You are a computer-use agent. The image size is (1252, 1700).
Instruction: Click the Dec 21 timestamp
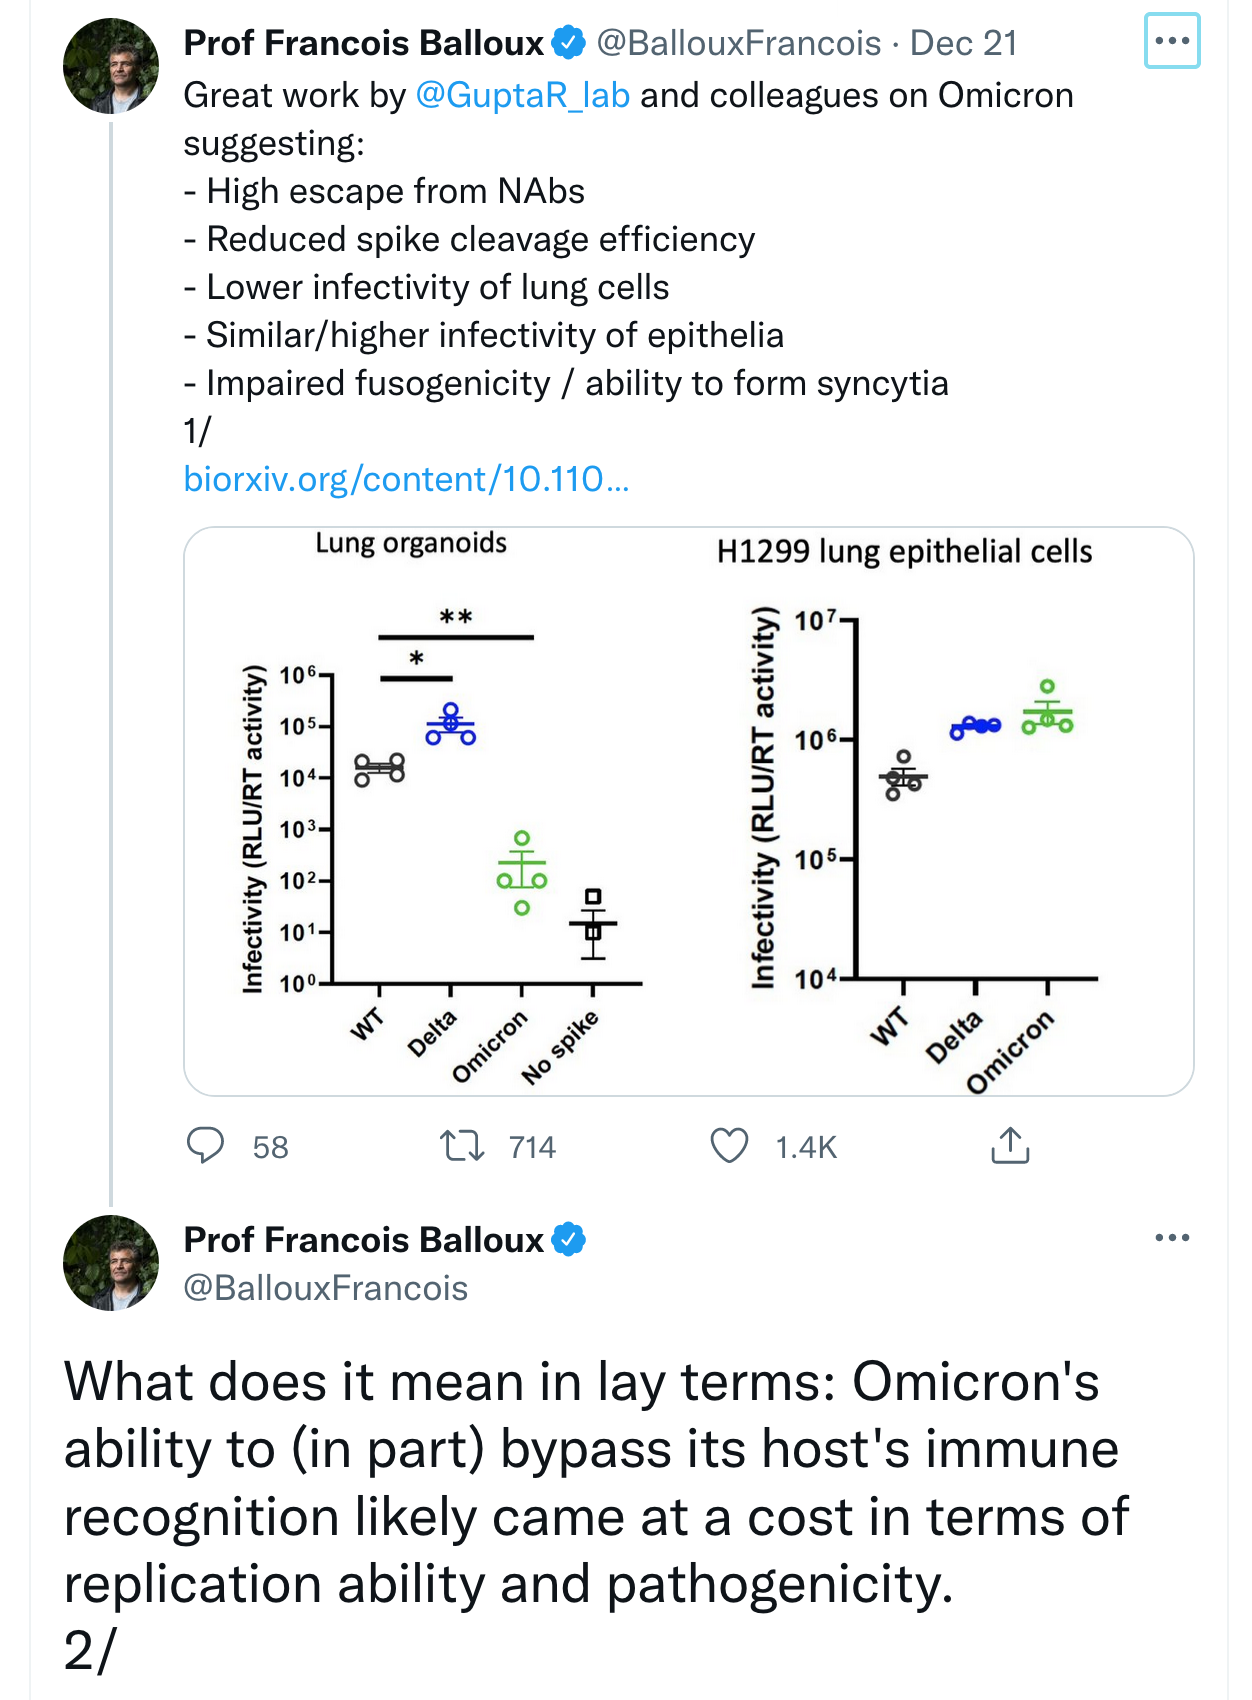click(x=963, y=43)
